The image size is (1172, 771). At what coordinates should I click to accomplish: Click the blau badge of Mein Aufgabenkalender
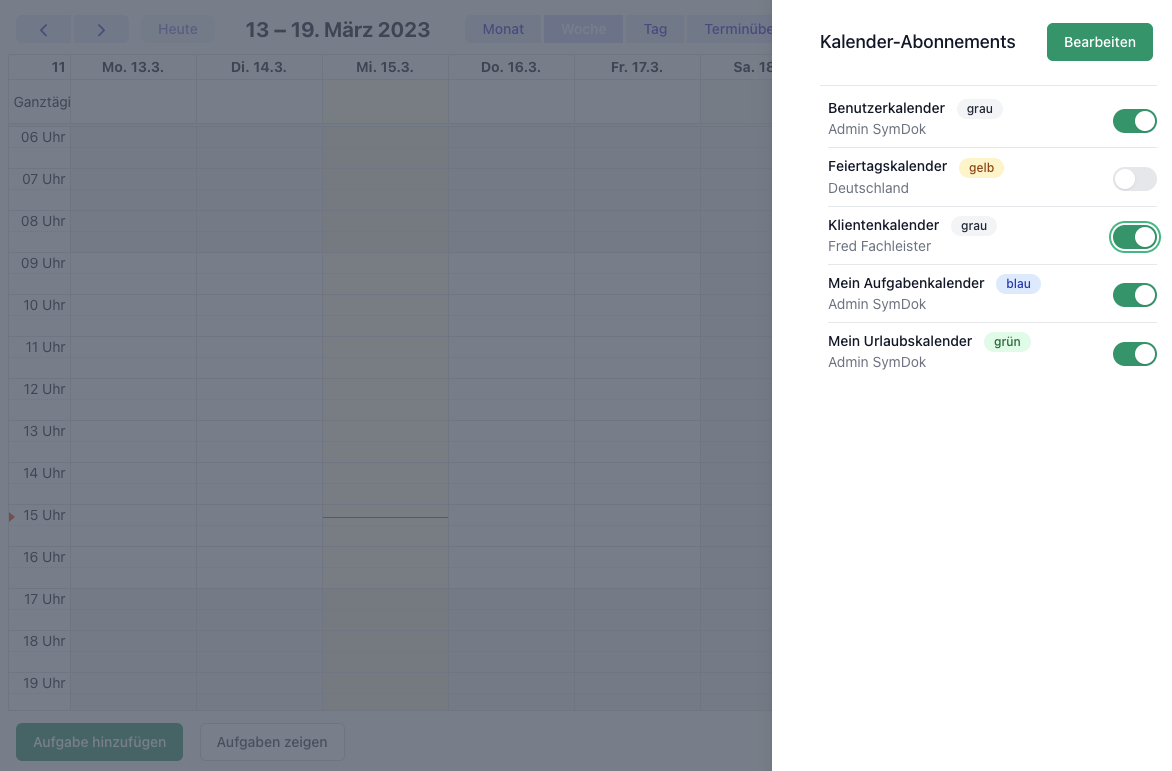tap(1018, 284)
